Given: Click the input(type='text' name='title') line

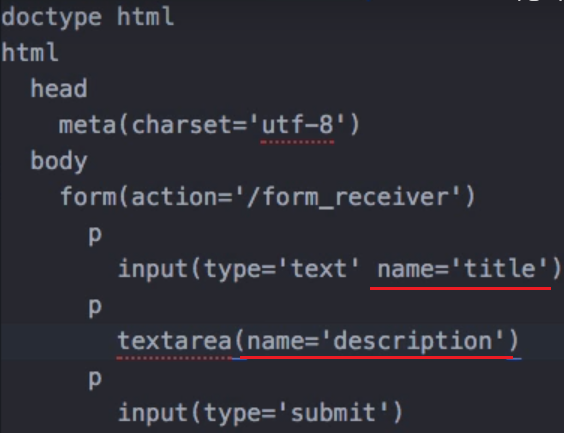Looking at the screenshot, I should [340, 269].
